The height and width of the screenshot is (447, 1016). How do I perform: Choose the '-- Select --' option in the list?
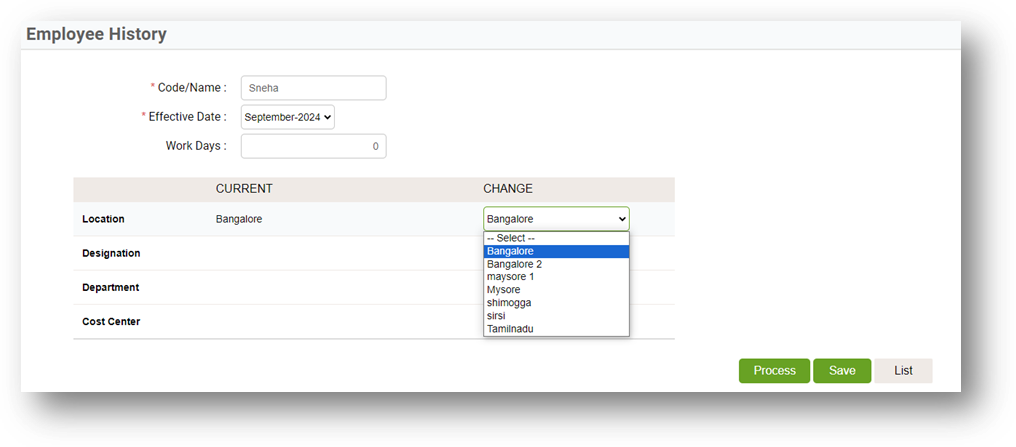pyautogui.click(x=556, y=238)
